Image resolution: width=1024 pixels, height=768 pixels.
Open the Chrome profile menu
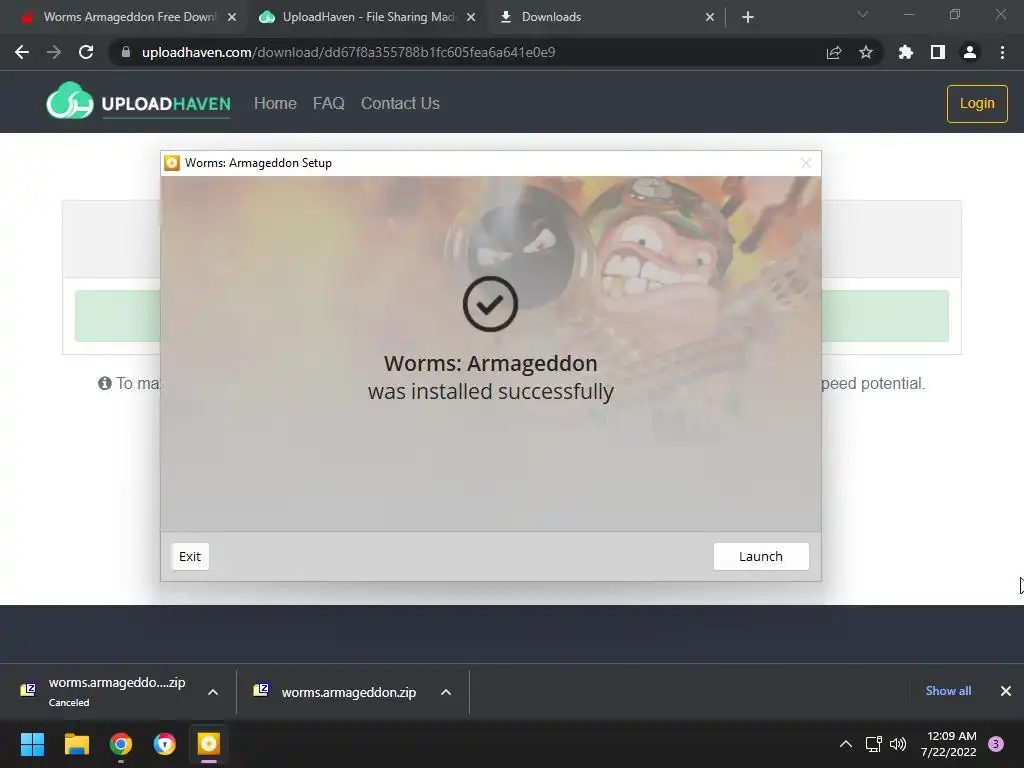[x=970, y=52]
